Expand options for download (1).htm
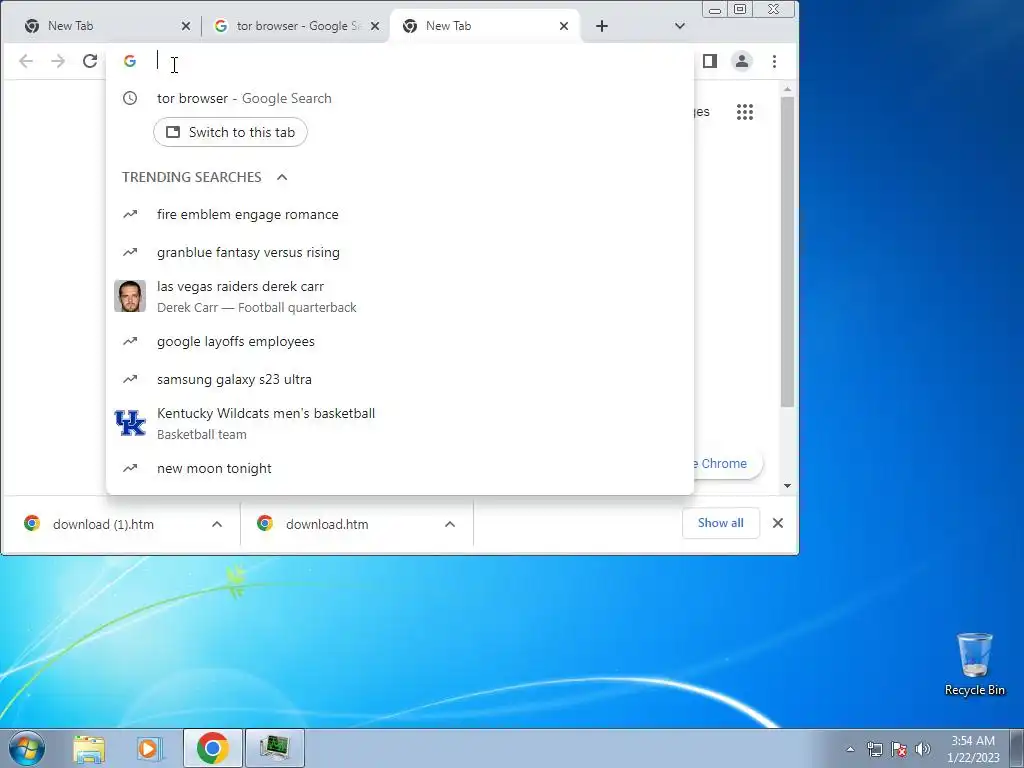Image resolution: width=1024 pixels, height=768 pixels. tap(217, 524)
